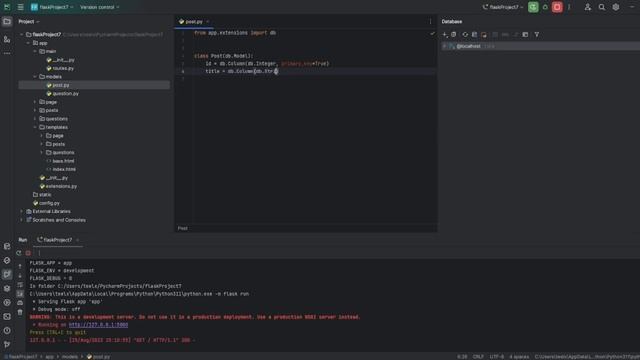Viewport: 640px width, 360px height.
Task: Collapse the templates folder
Action: tap(35, 127)
